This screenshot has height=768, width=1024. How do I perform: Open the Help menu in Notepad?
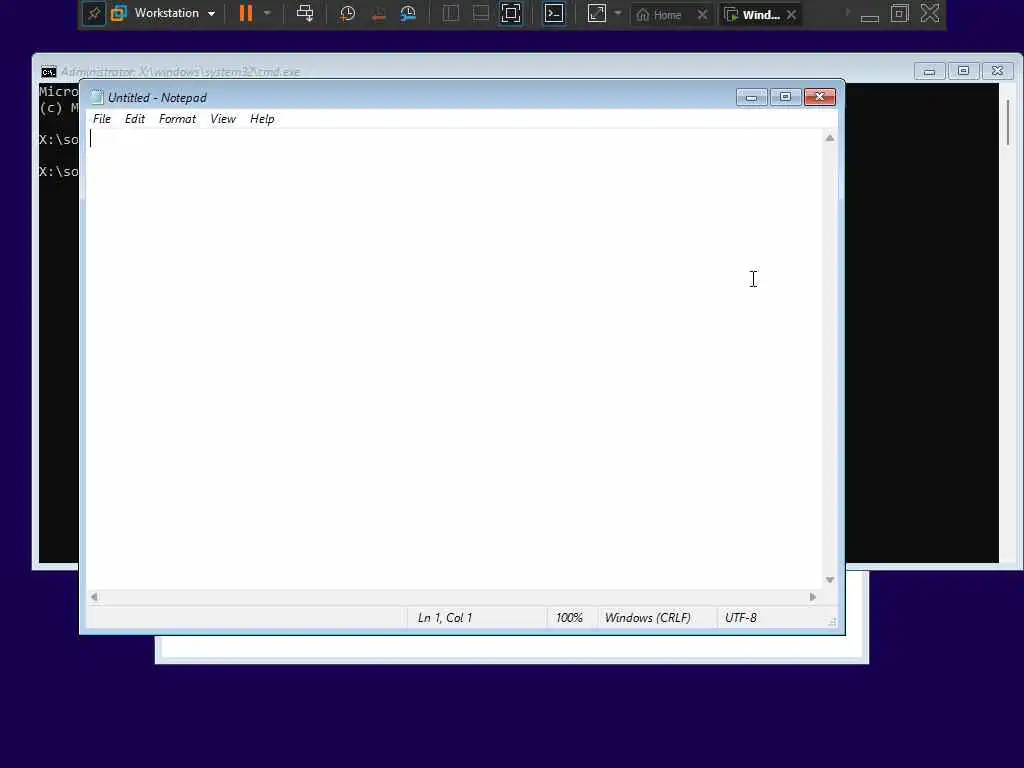click(x=262, y=119)
